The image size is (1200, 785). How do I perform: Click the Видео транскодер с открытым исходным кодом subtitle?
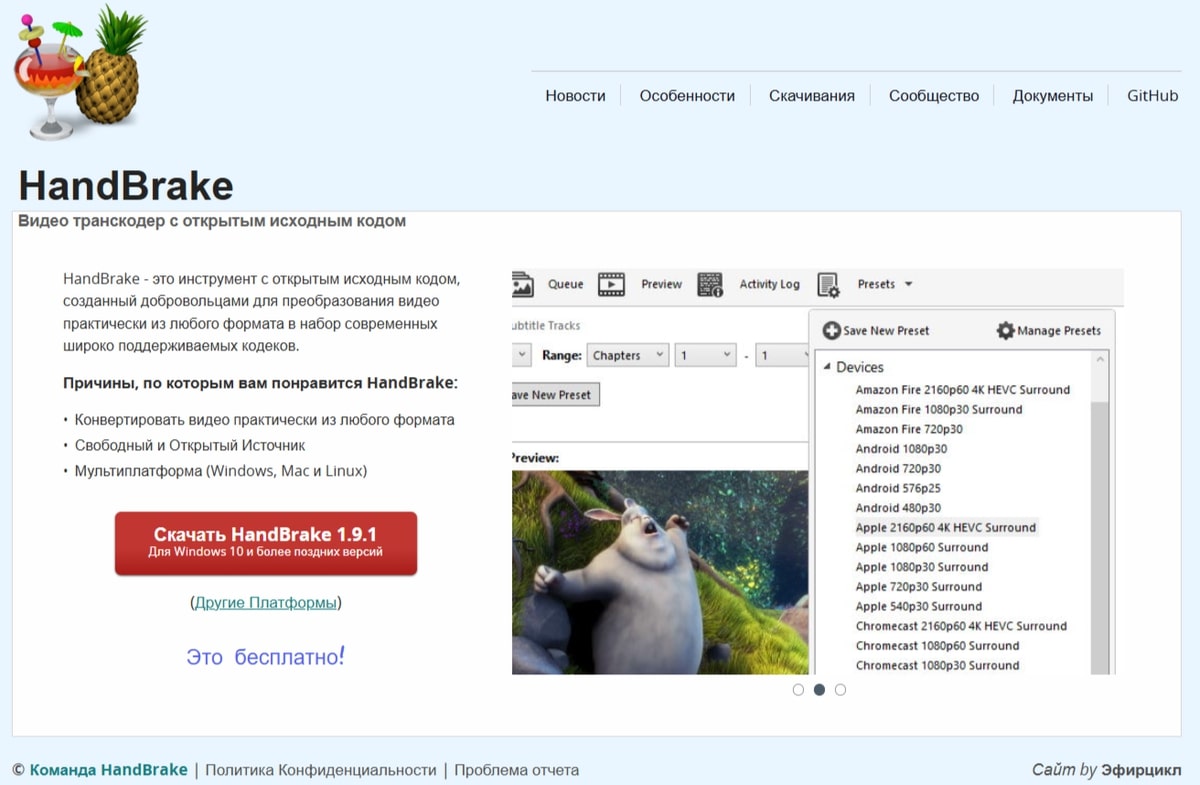(212, 221)
